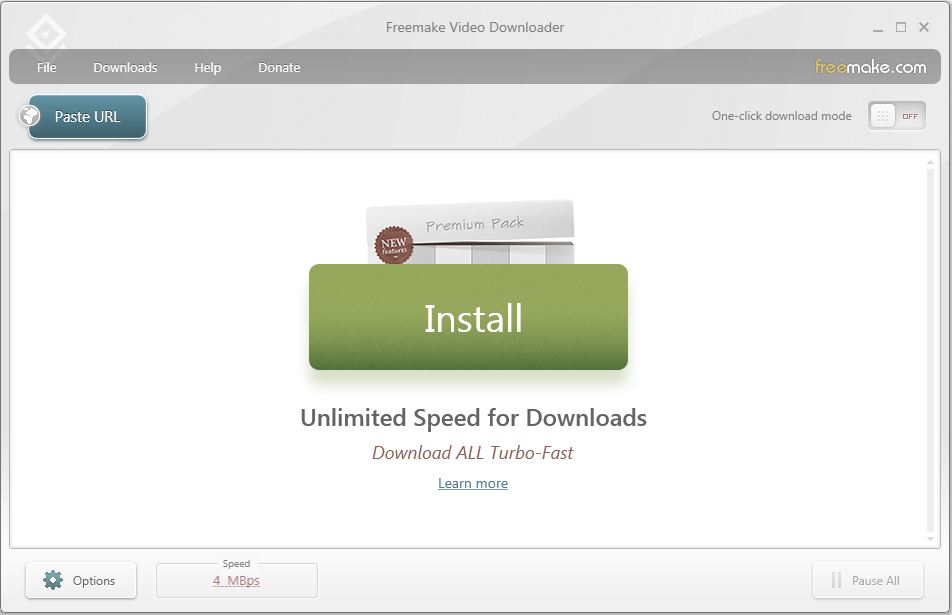Click the globe icon on Paste URL
The image size is (952, 615).
click(x=29, y=115)
